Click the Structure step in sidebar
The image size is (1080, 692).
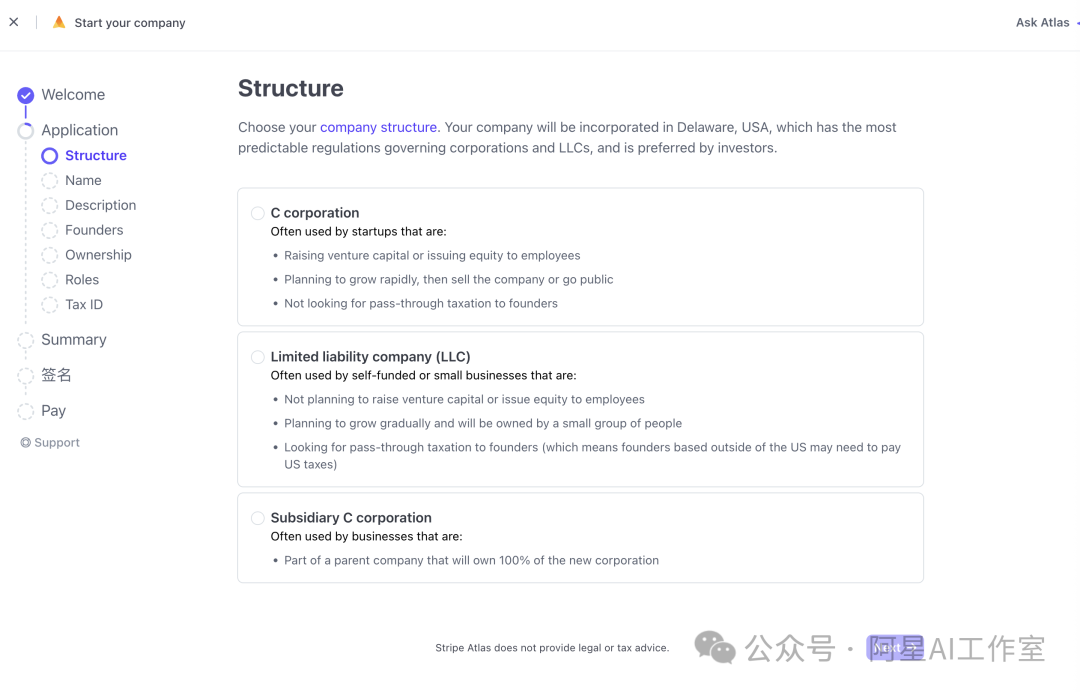click(x=95, y=155)
